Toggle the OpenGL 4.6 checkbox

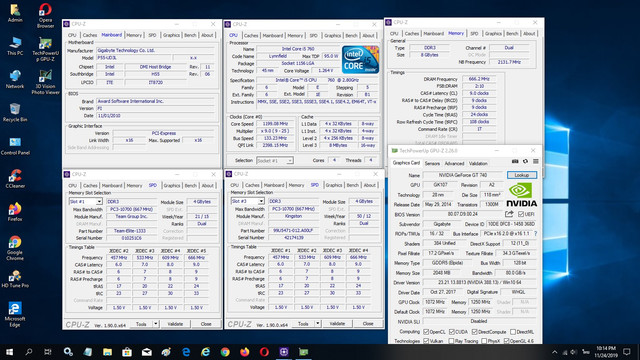click(x=507, y=340)
